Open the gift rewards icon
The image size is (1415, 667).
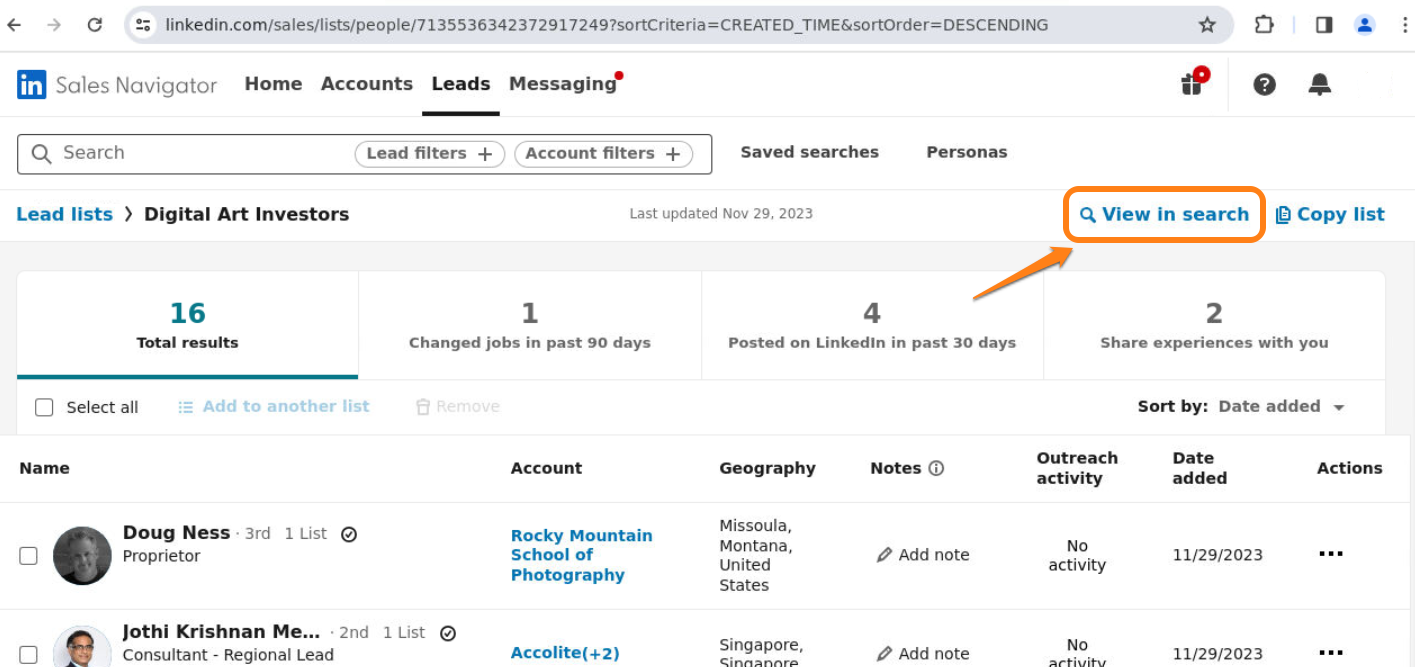pos(1192,84)
